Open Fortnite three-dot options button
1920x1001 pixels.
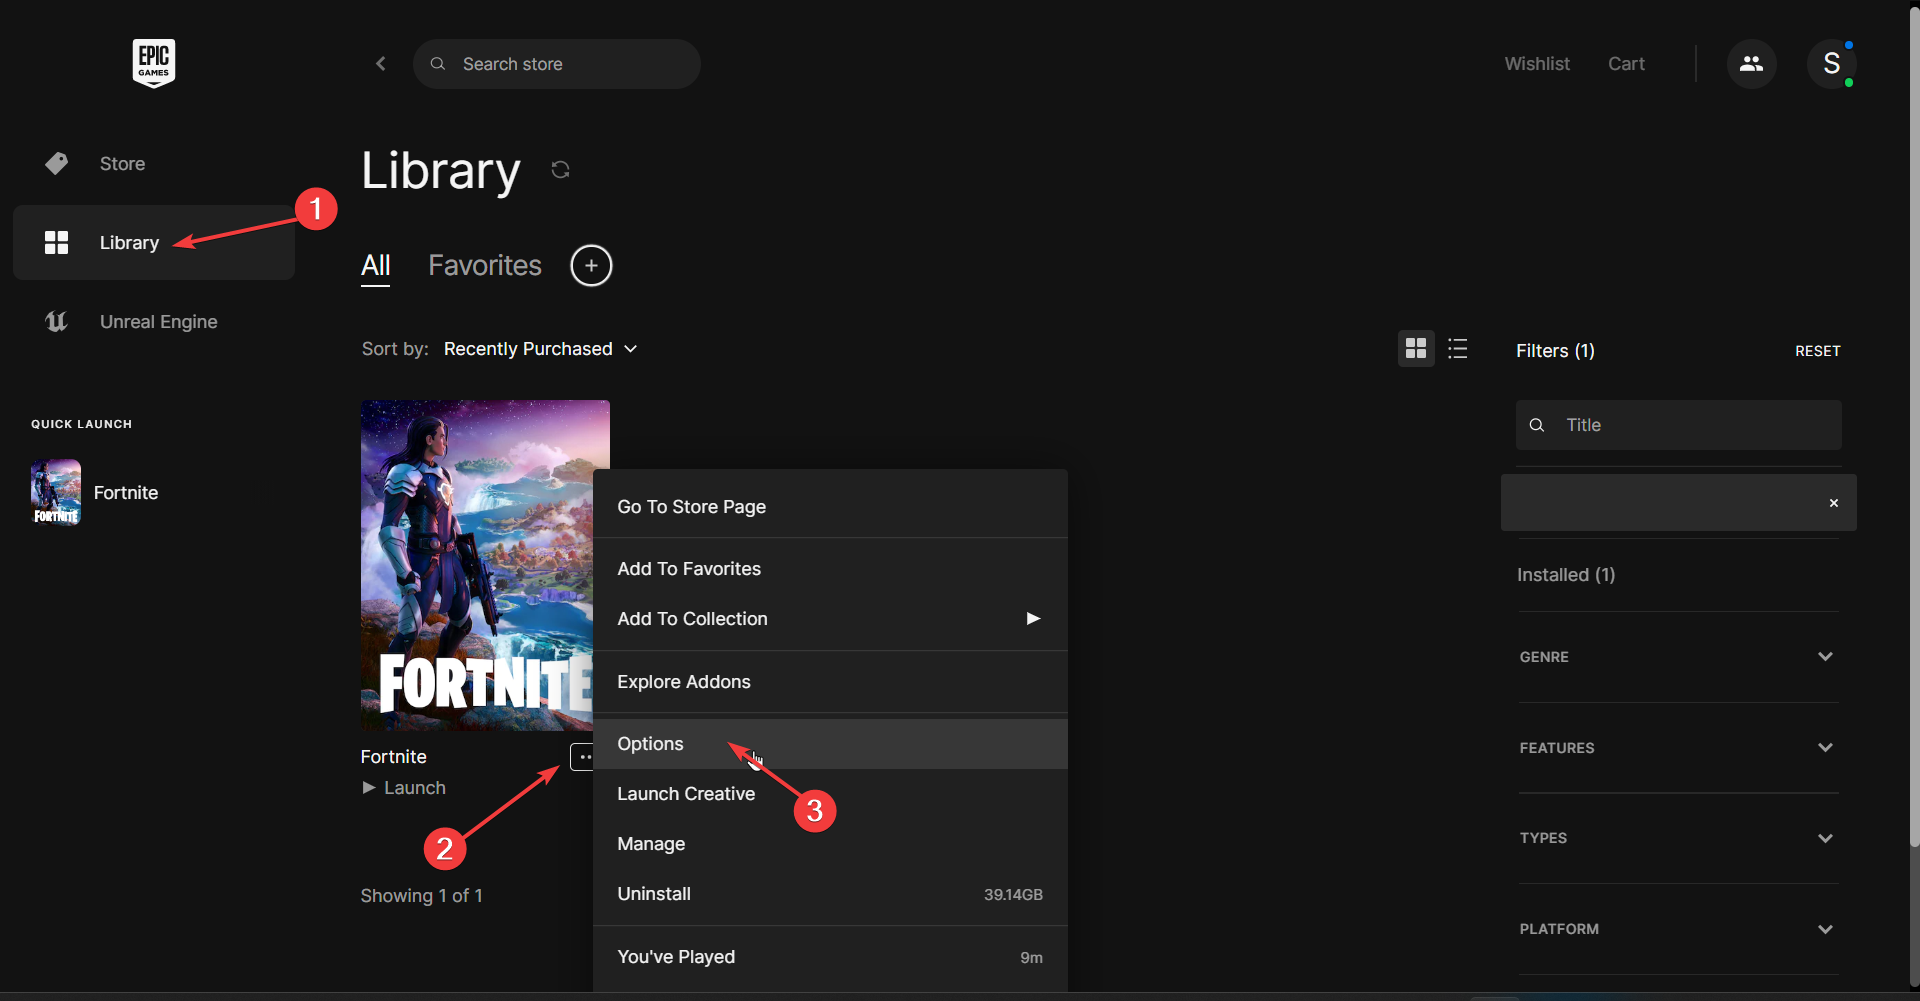click(x=582, y=757)
